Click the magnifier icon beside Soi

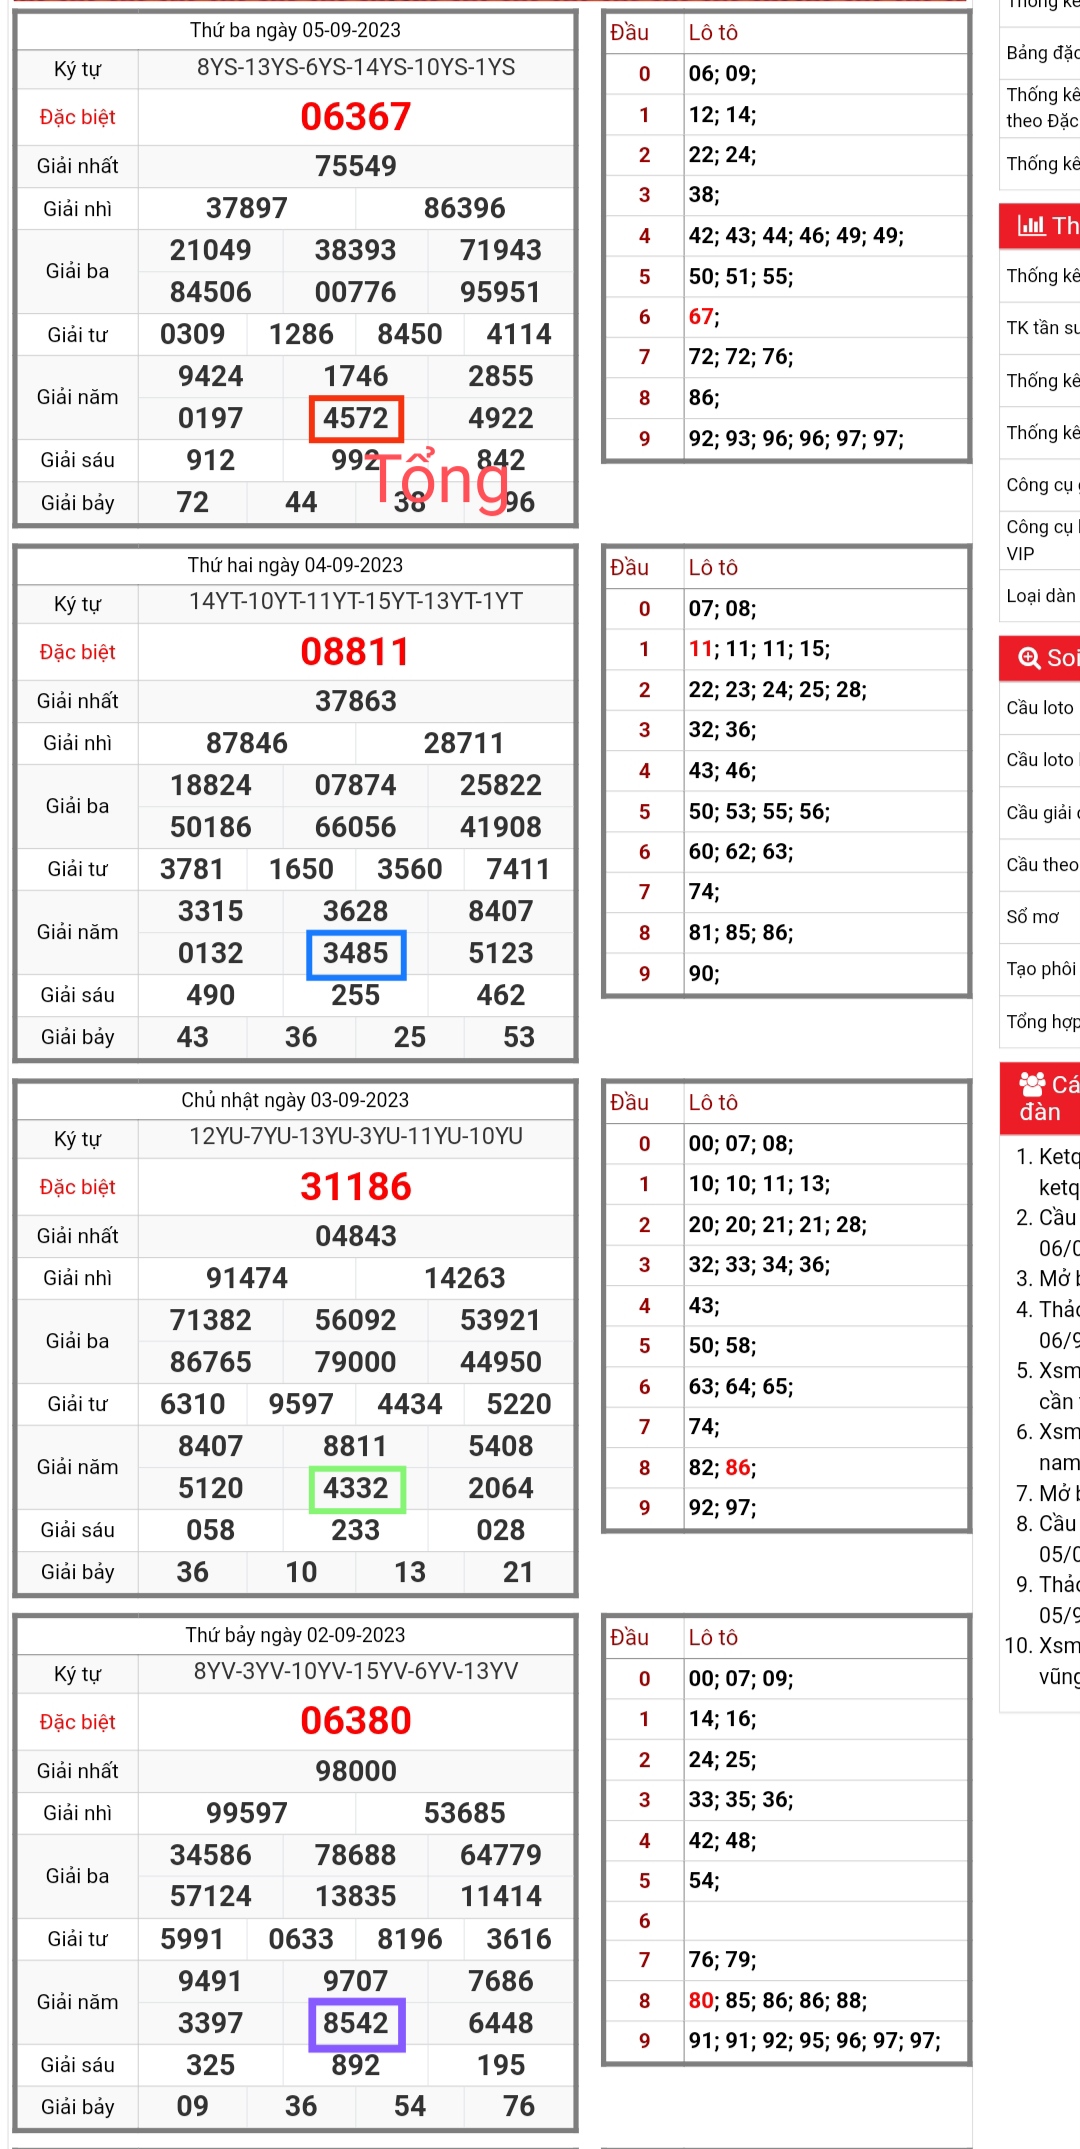(x=1029, y=657)
